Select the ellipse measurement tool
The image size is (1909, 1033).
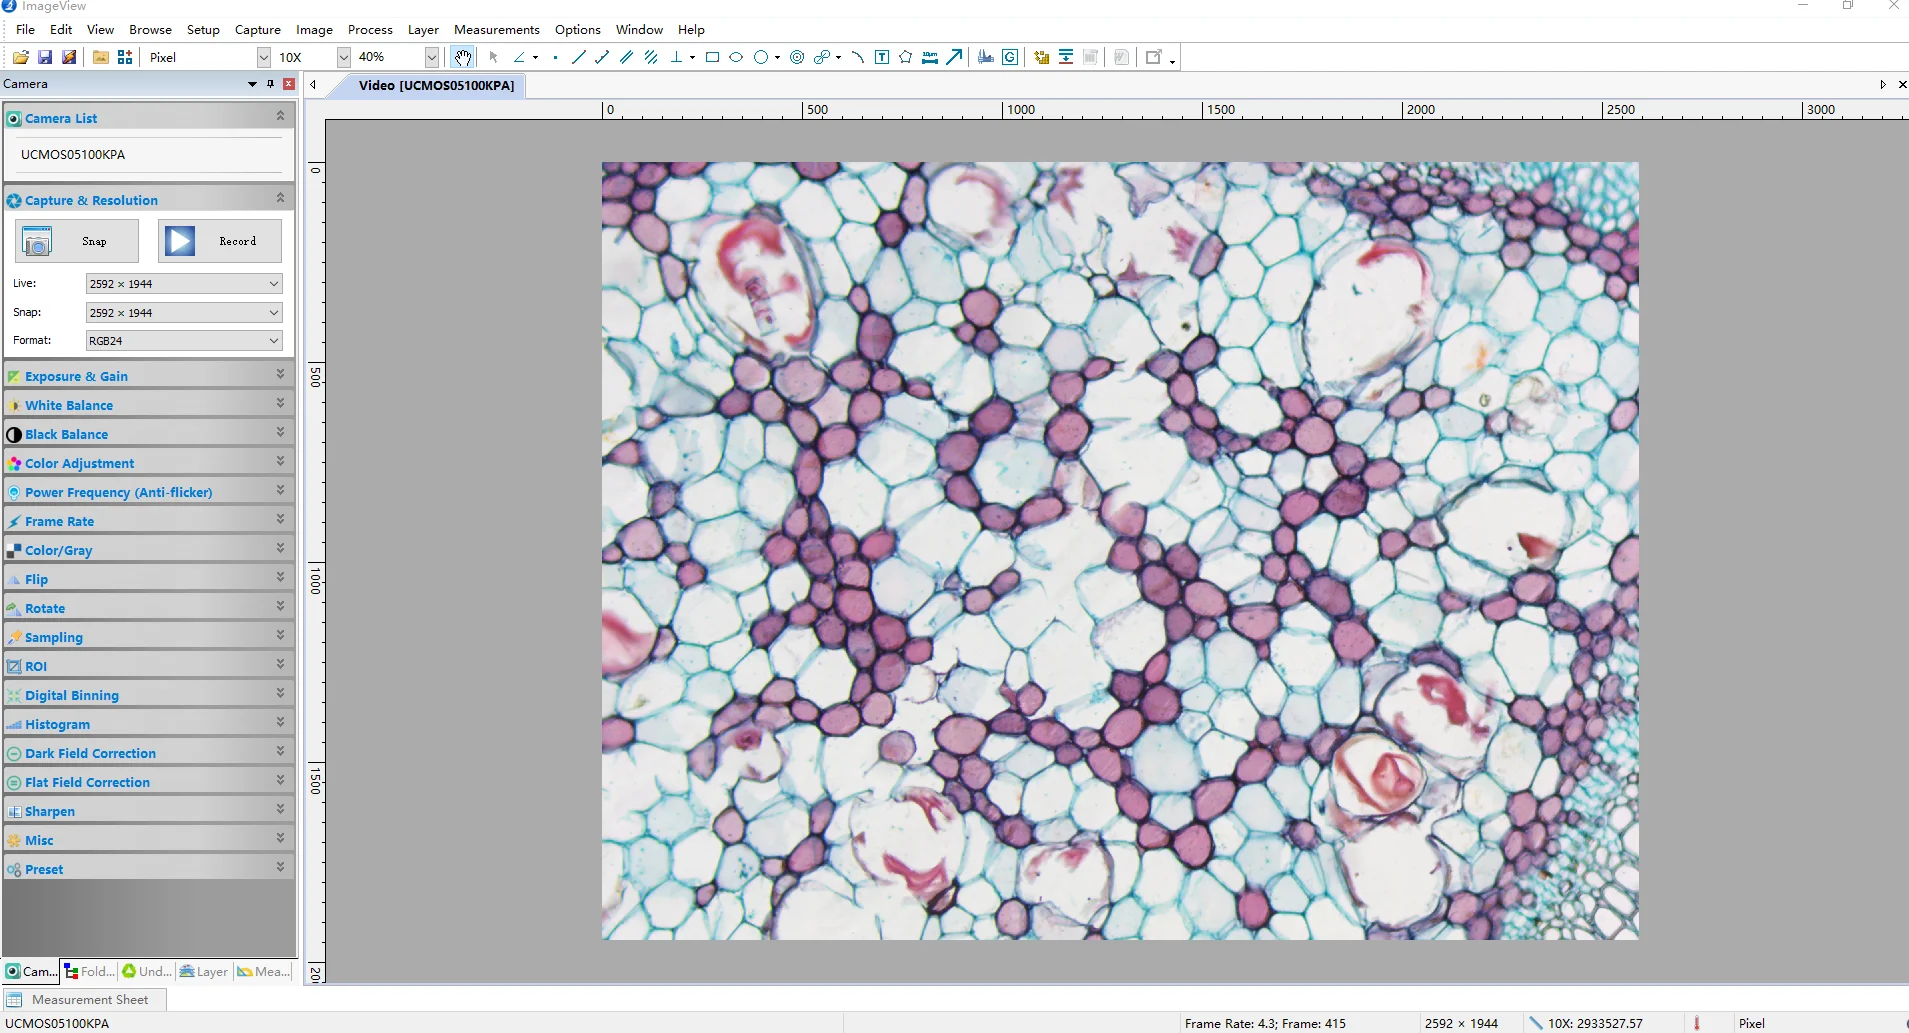[736, 58]
